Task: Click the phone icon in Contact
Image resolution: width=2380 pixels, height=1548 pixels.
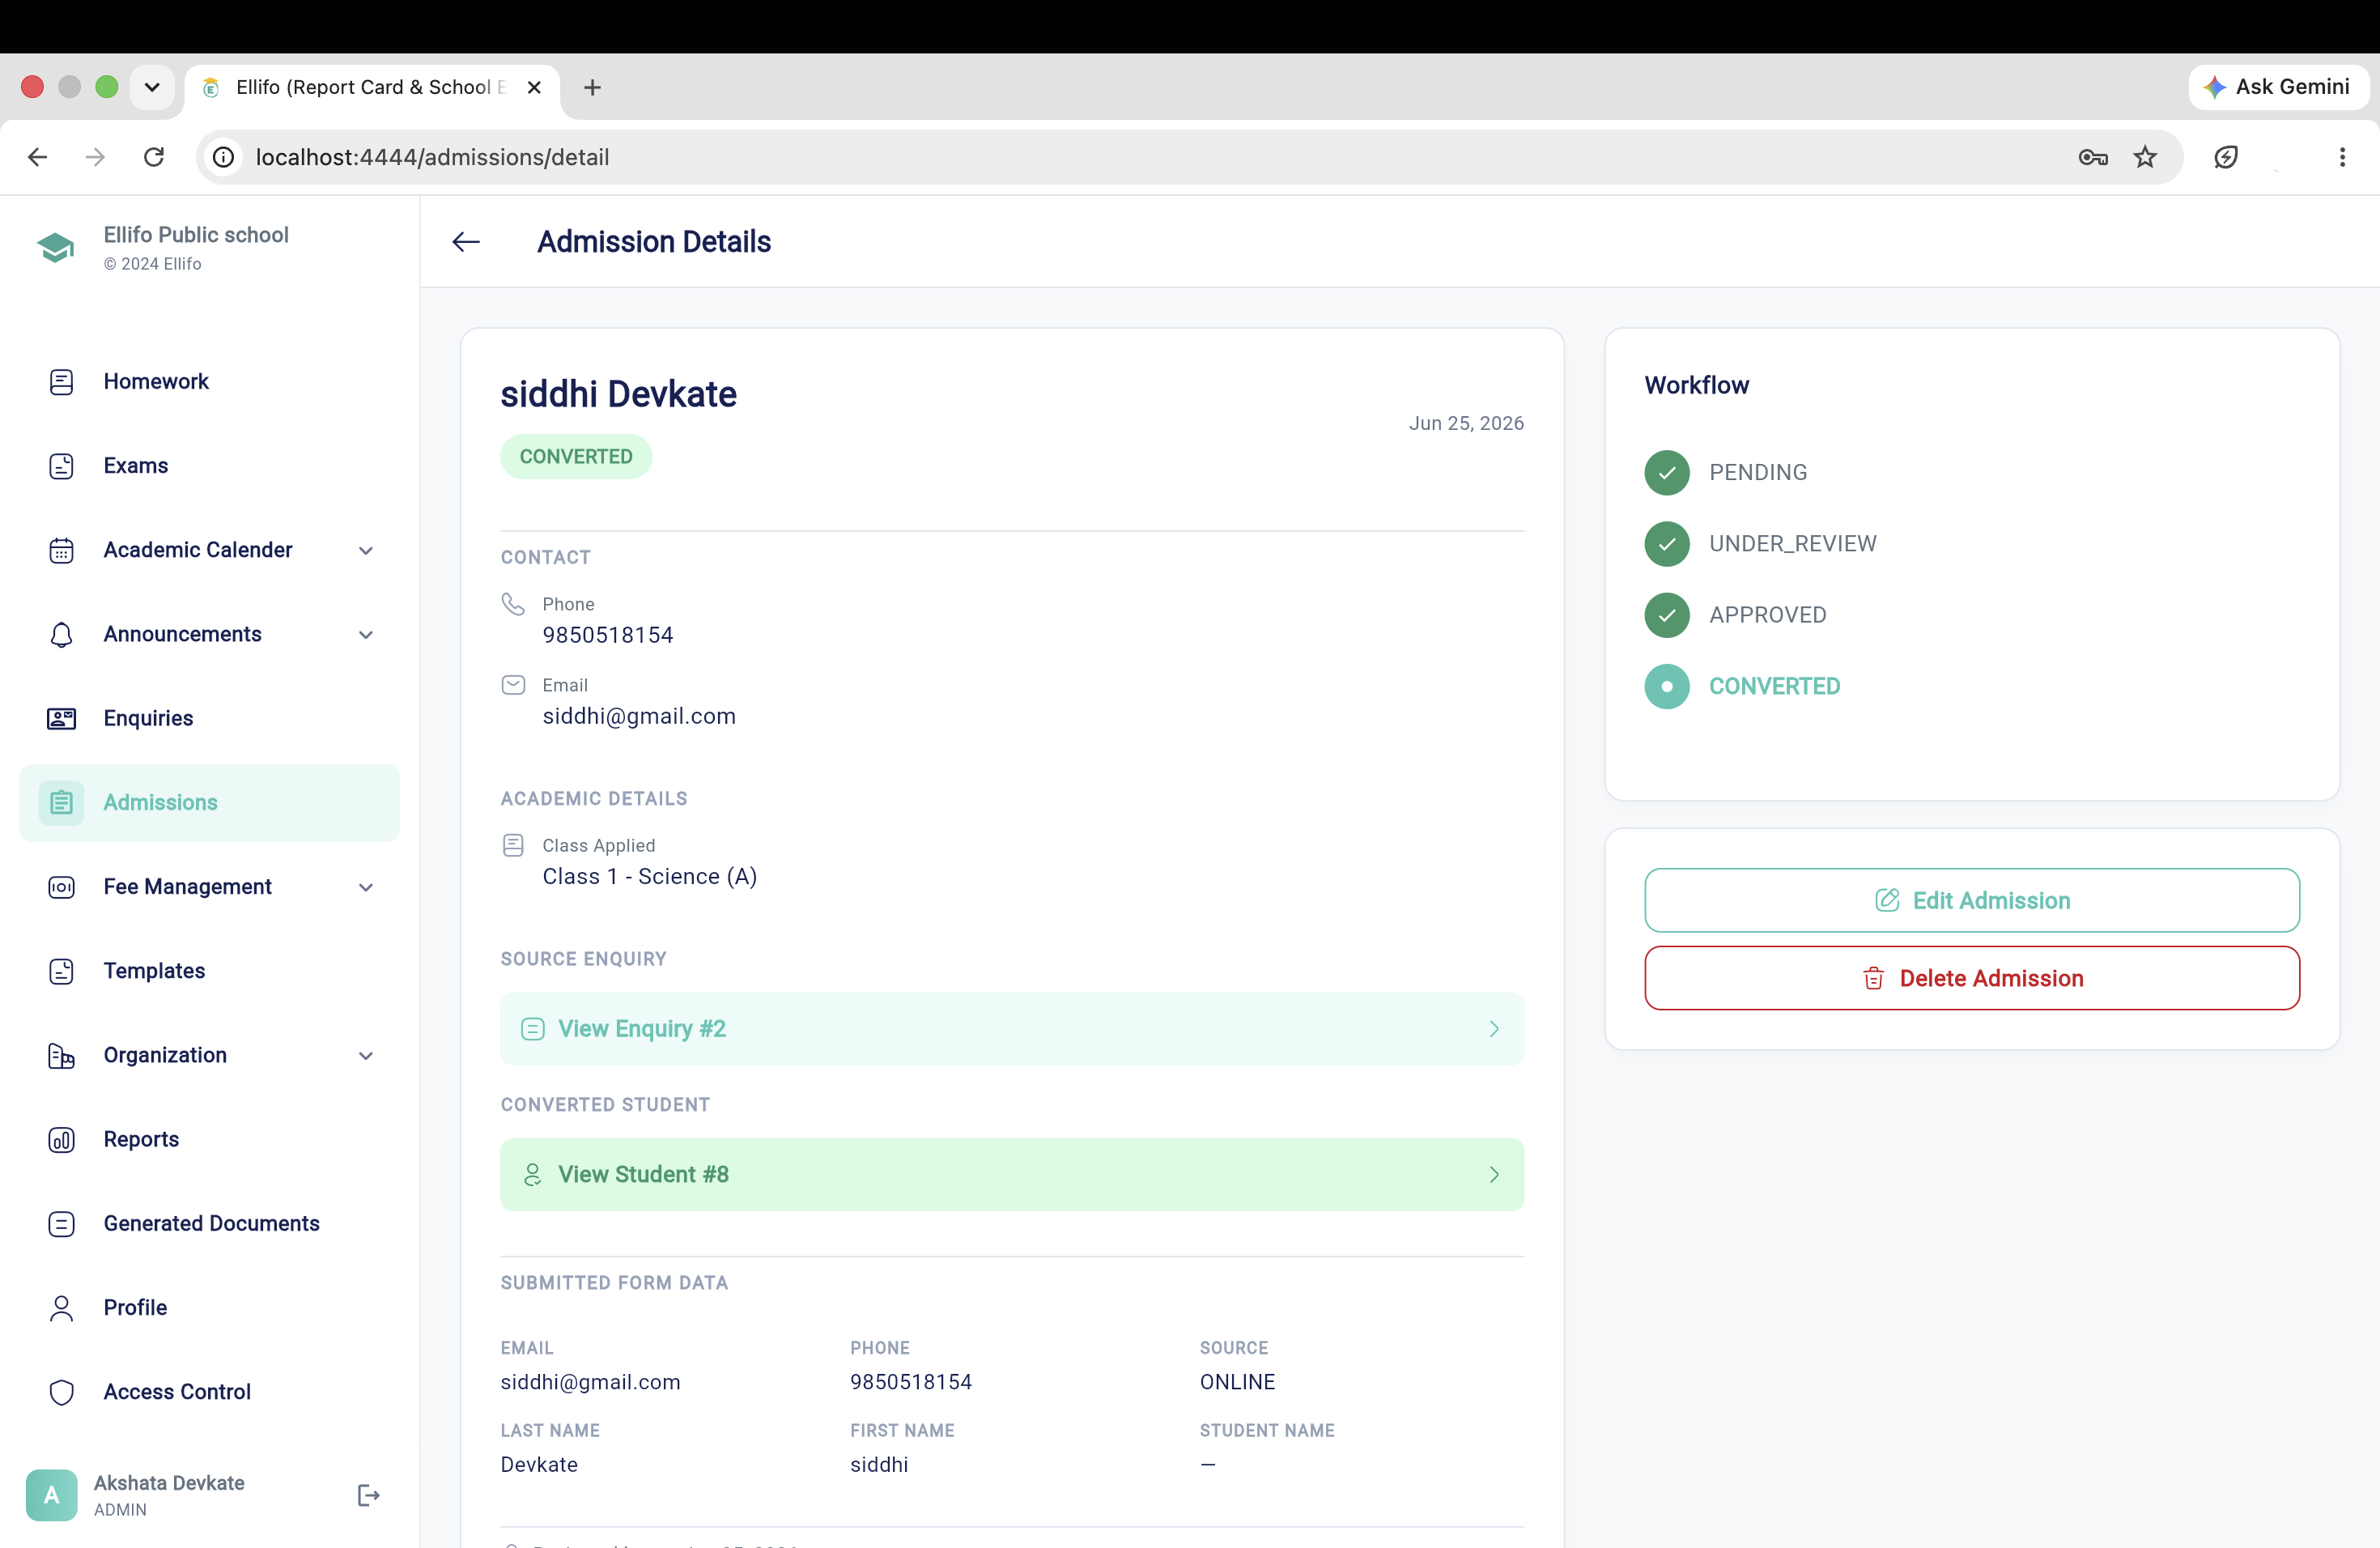Action: [x=513, y=604]
